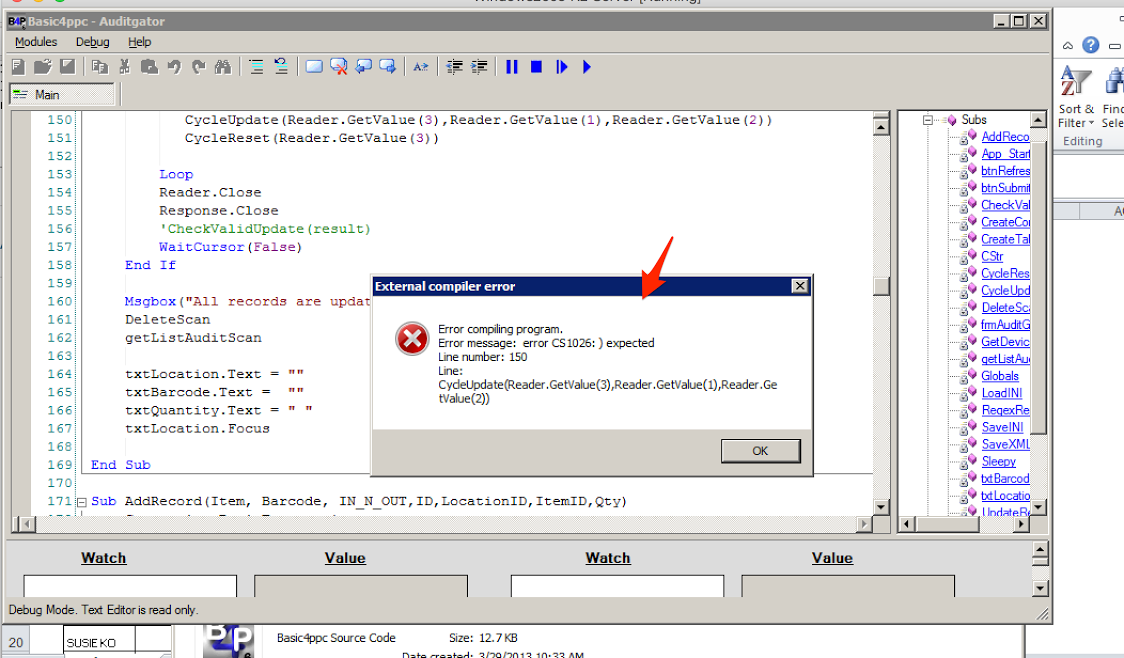Select the getListAuditScan sub in tree
The image size is (1124, 658).
pyautogui.click(x=1005, y=359)
